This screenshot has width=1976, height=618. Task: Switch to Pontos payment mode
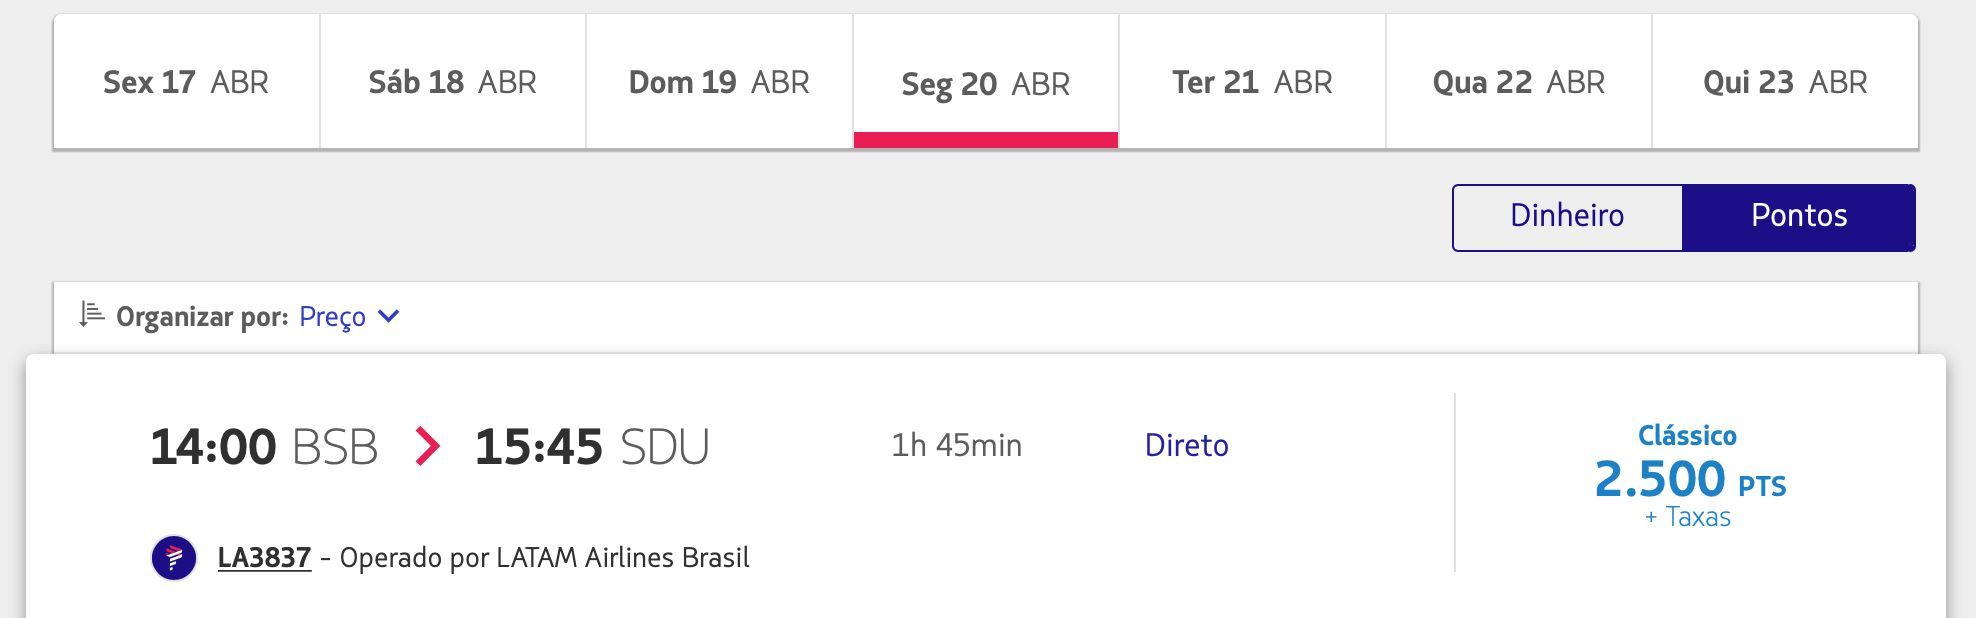pos(1799,217)
